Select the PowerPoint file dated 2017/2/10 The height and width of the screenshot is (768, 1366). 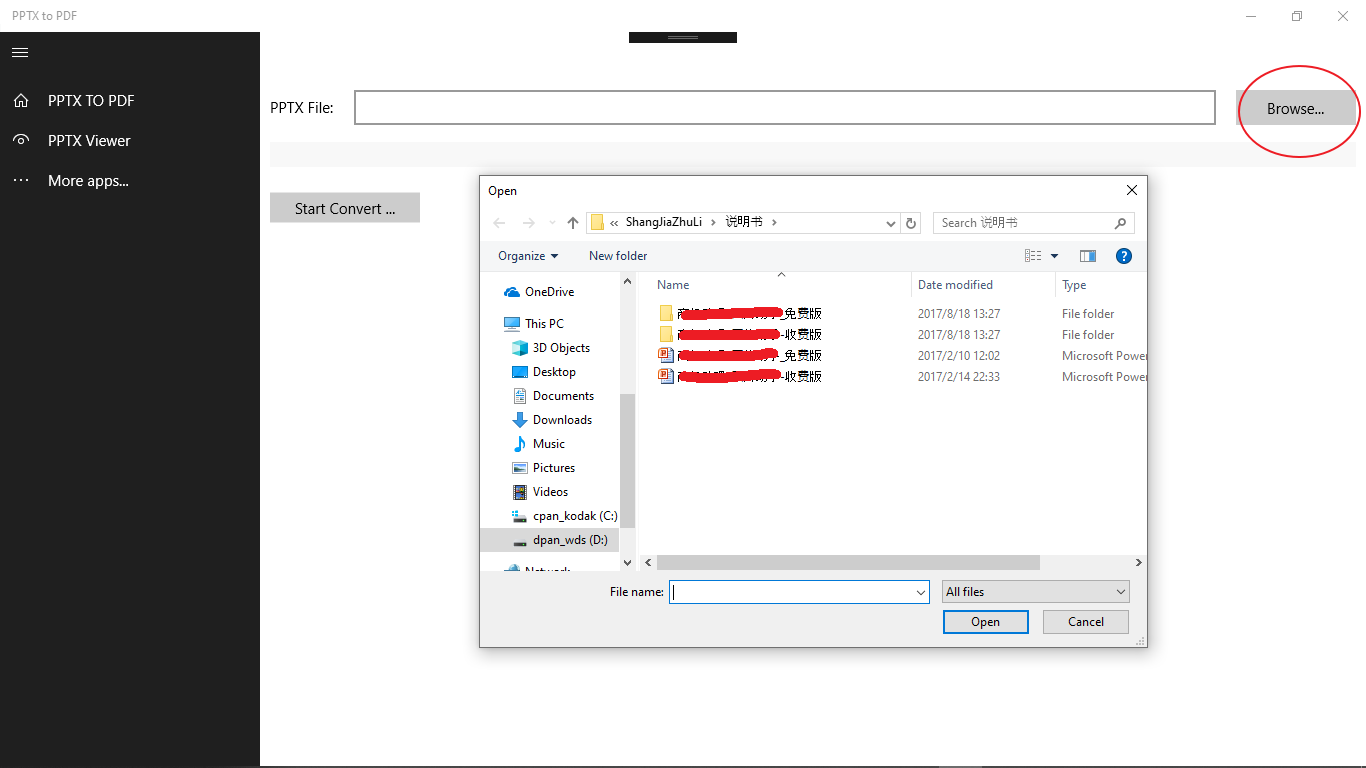coord(740,356)
